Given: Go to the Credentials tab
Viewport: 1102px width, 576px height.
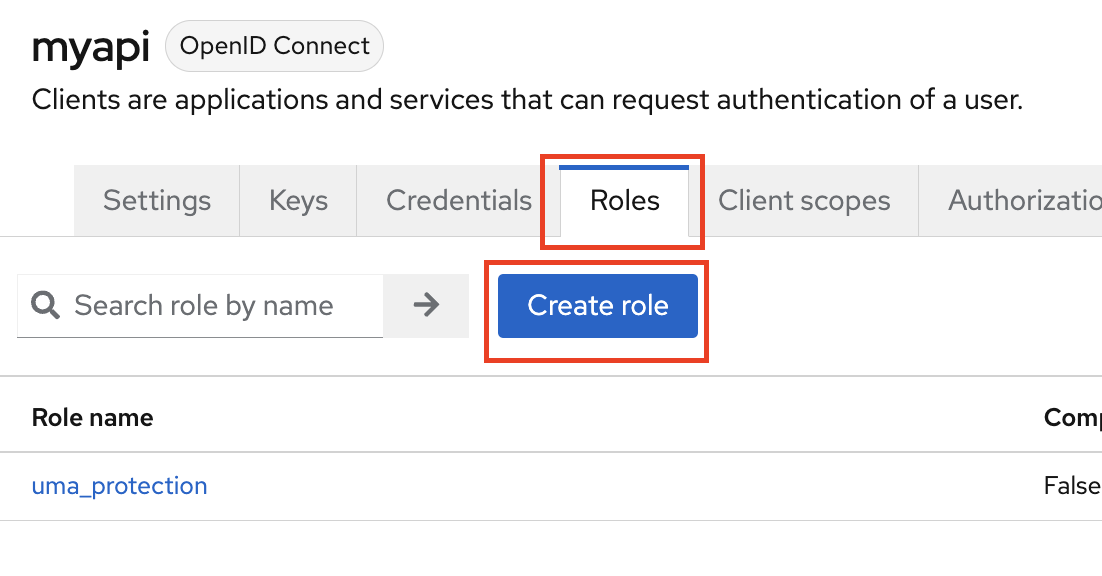Looking at the screenshot, I should click(x=459, y=201).
